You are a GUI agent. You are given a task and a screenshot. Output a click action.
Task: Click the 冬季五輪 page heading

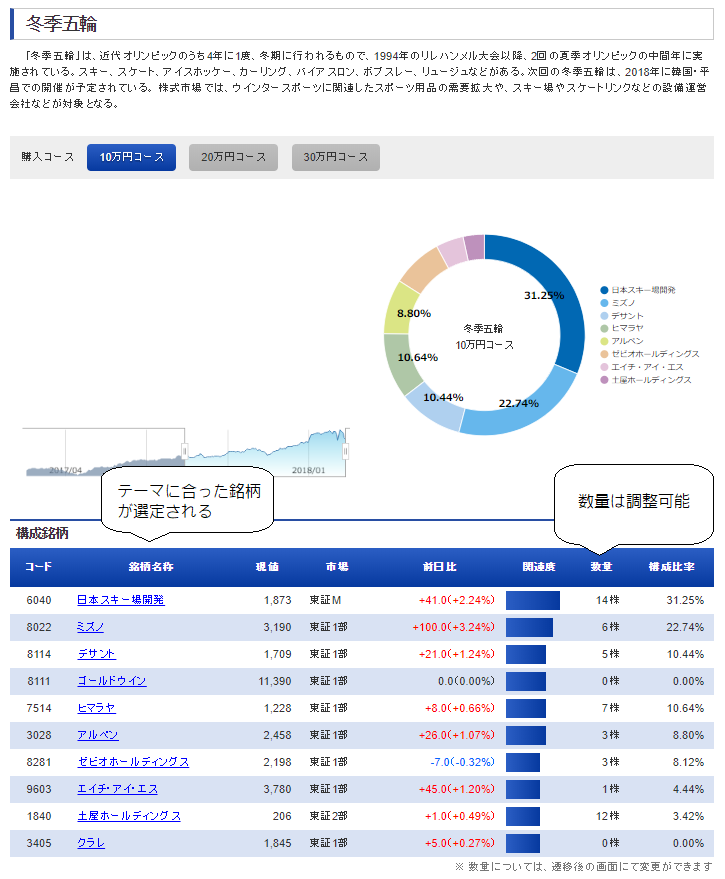point(62,24)
